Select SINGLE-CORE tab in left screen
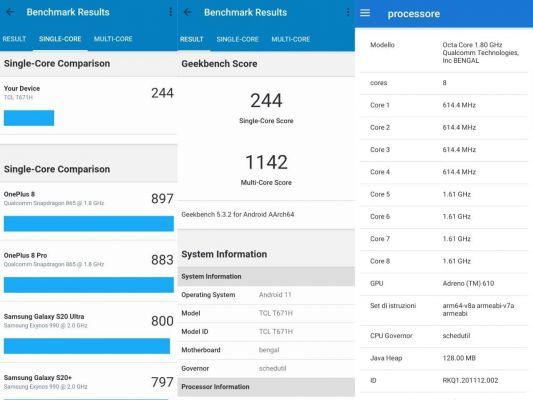The width and height of the screenshot is (533, 400). point(60,39)
